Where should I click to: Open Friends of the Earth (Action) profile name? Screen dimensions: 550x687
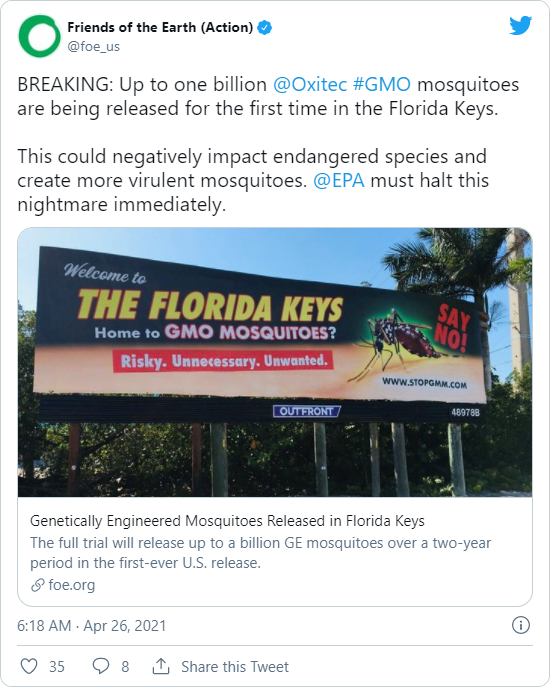pyautogui.click(x=160, y=28)
